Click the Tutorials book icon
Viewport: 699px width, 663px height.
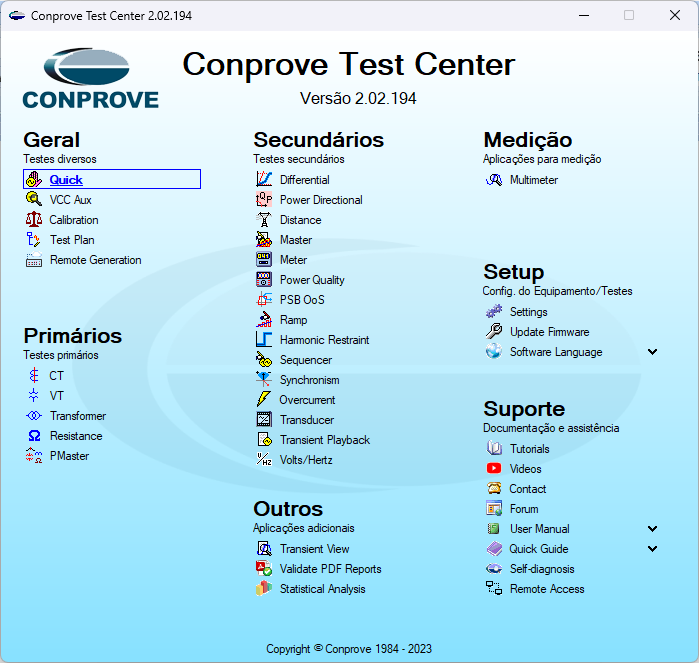(x=494, y=449)
